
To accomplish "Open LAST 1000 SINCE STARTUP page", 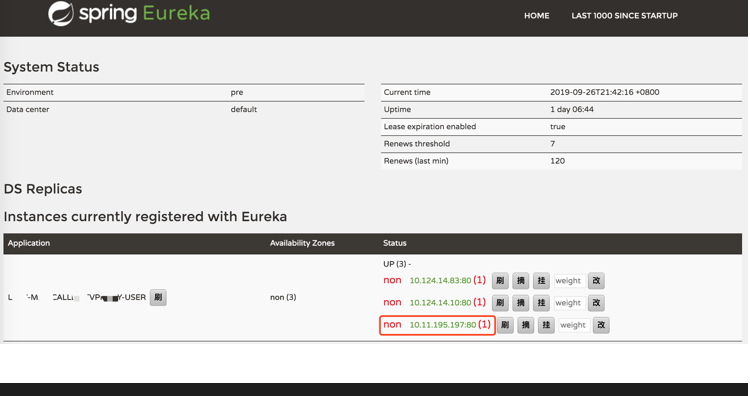I will point(624,16).
